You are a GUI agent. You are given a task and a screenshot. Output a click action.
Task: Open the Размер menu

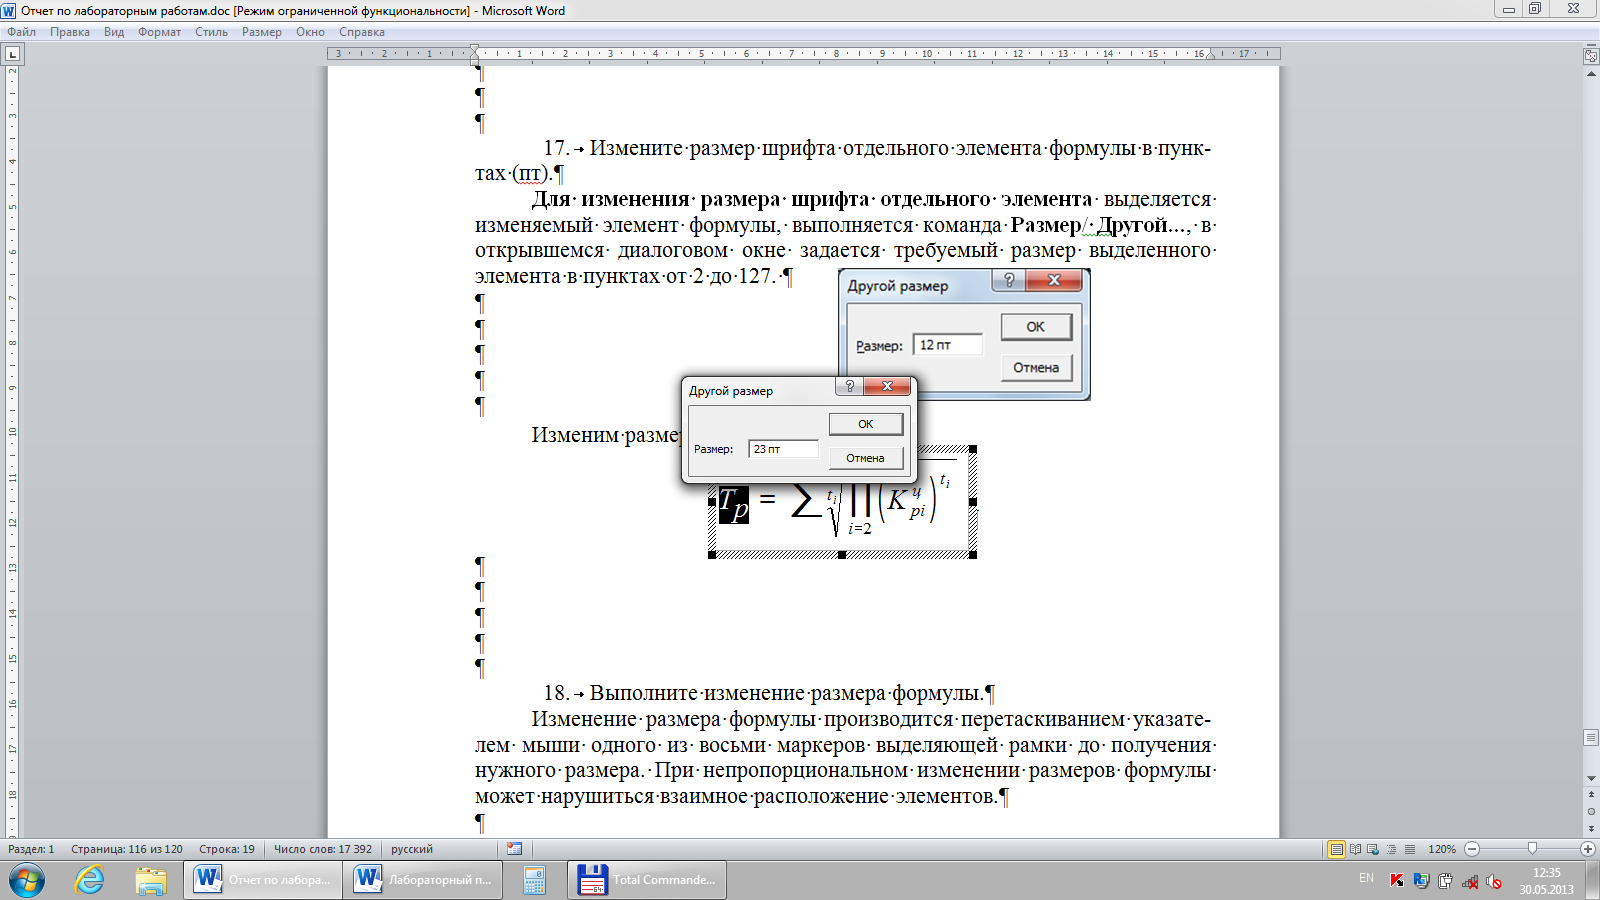[262, 32]
